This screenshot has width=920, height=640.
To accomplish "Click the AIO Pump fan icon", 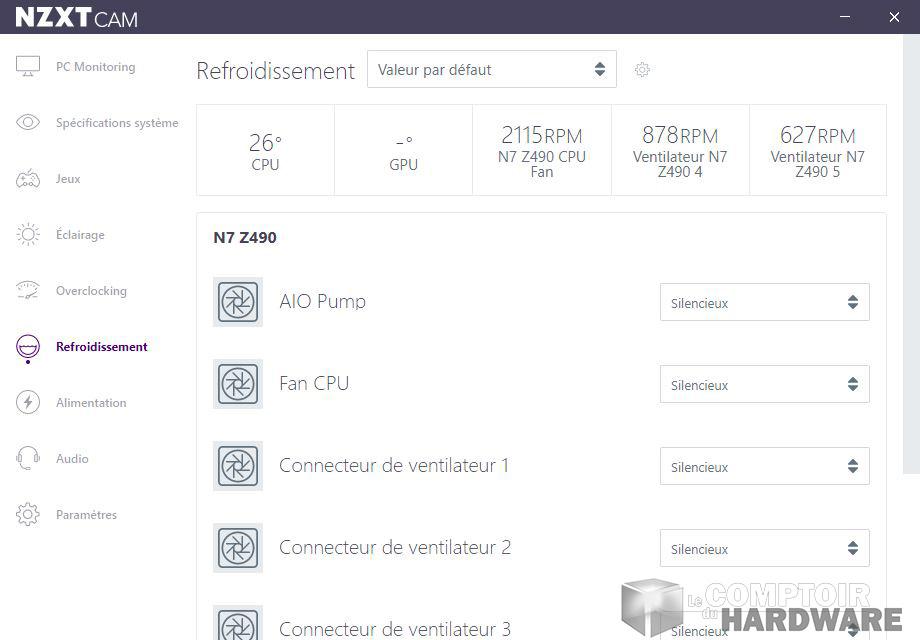I will click(x=238, y=302).
